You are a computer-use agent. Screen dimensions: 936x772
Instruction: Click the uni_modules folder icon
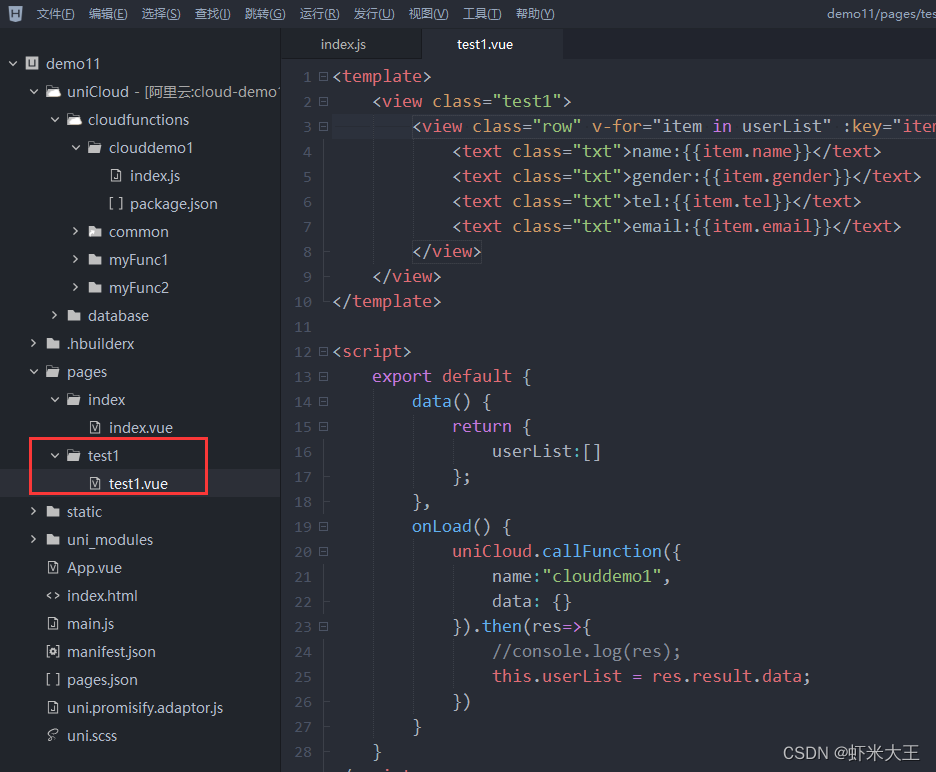click(x=53, y=540)
